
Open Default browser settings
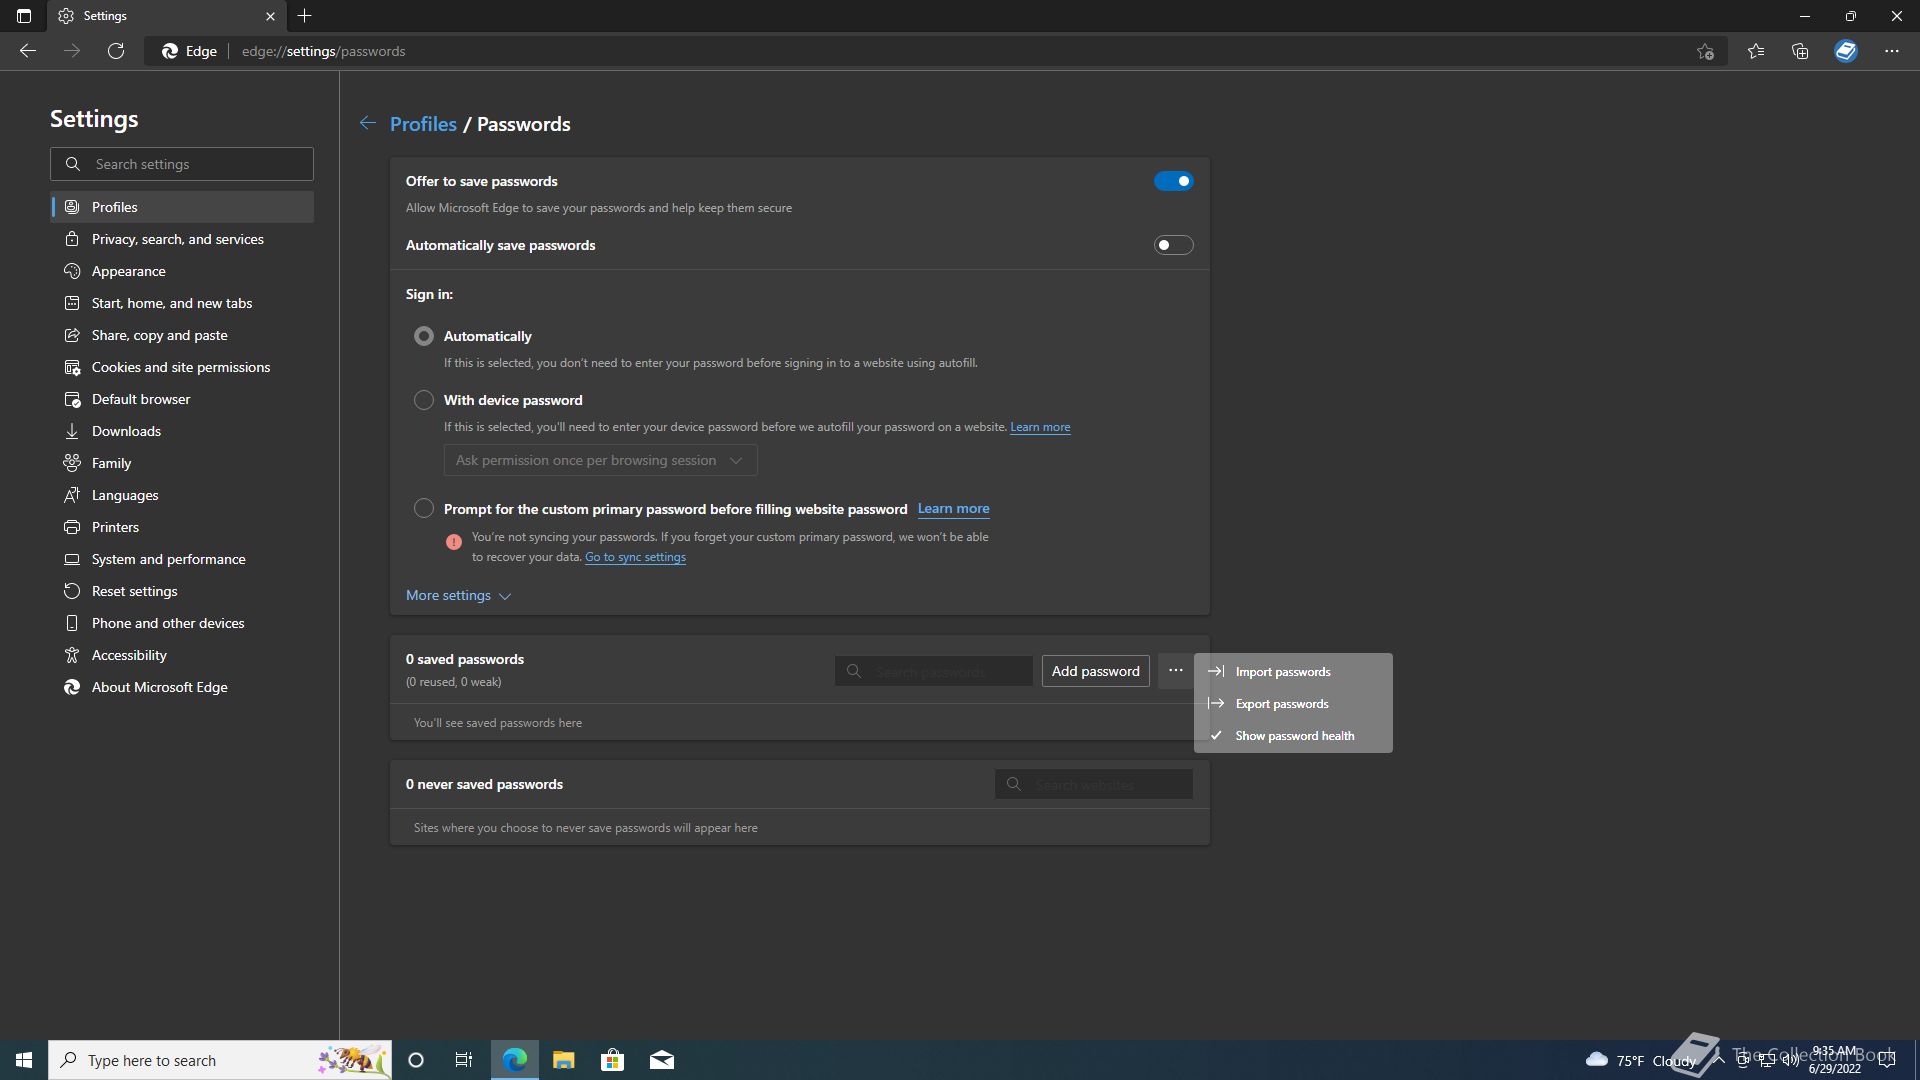tap(182, 399)
